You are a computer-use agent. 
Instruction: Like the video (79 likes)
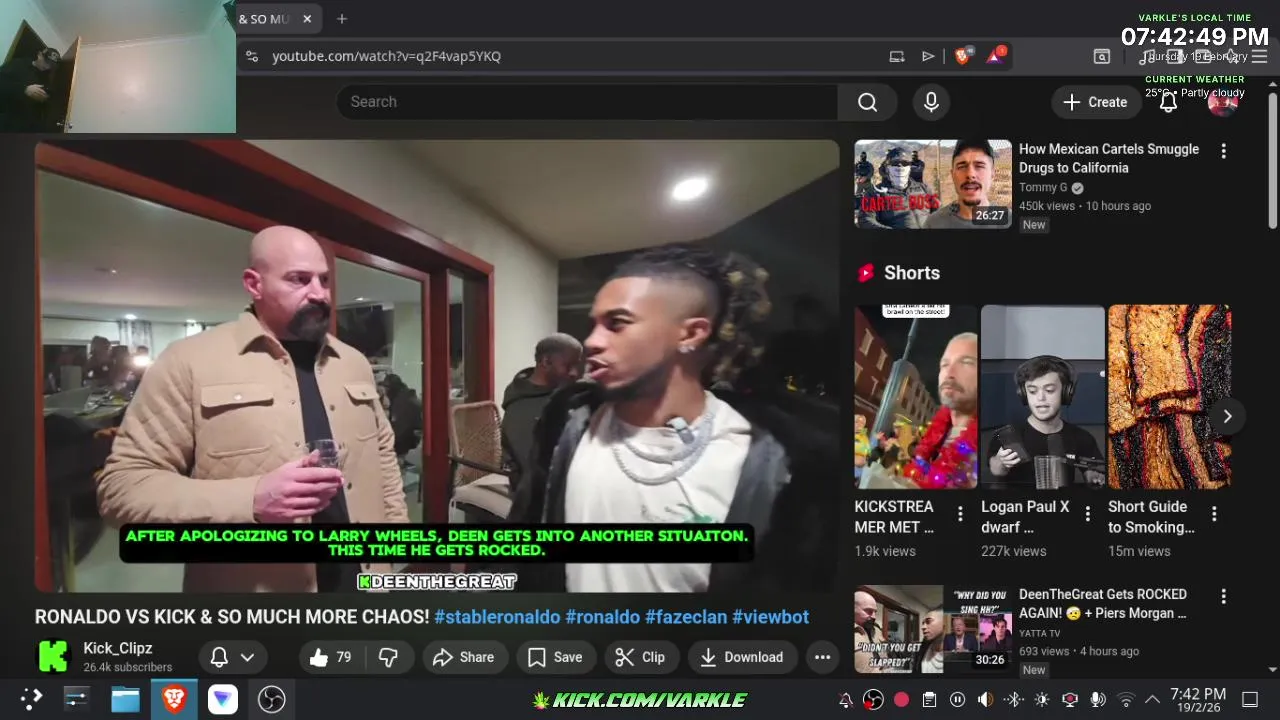pyautogui.click(x=330, y=657)
